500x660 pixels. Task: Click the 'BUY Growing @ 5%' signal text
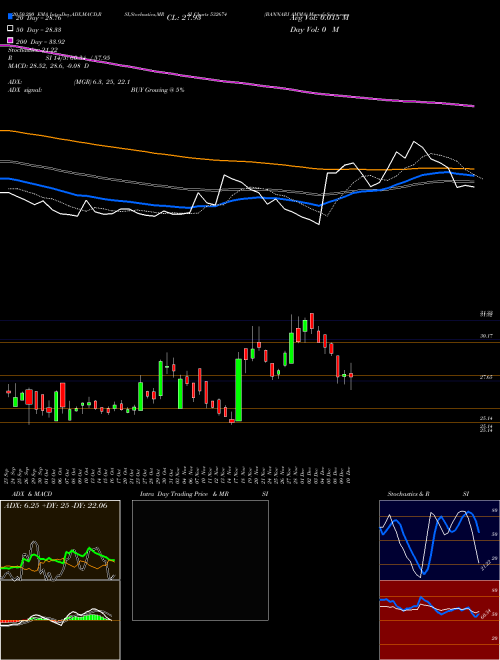(157, 90)
